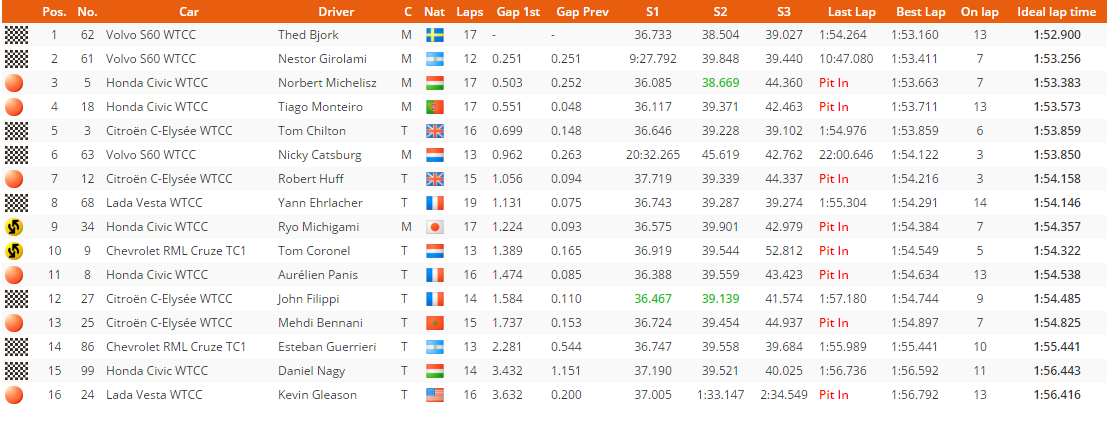Screen dimensions: 1107x421
Task: Click Tom Coronel's yellow spiral status icon
Action: click(14, 251)
